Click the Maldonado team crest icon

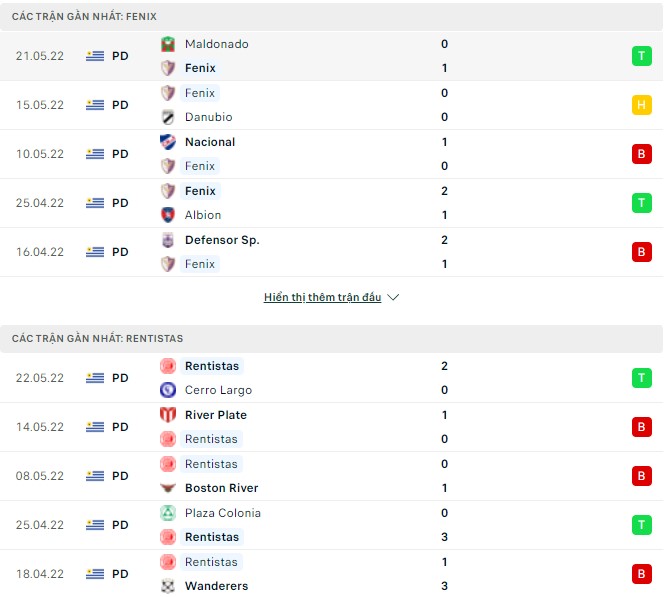[x=168, y=44]
